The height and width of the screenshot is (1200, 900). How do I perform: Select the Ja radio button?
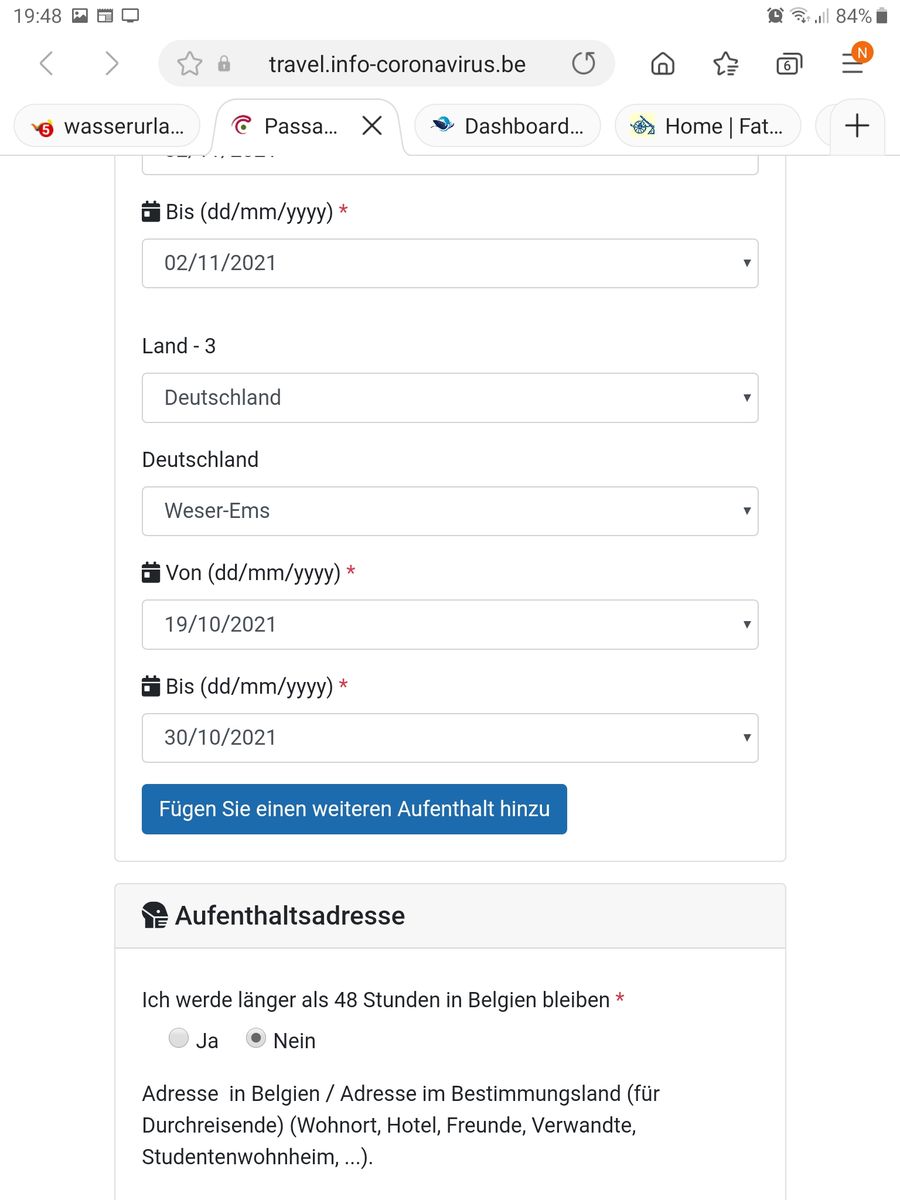(179, 1039)
